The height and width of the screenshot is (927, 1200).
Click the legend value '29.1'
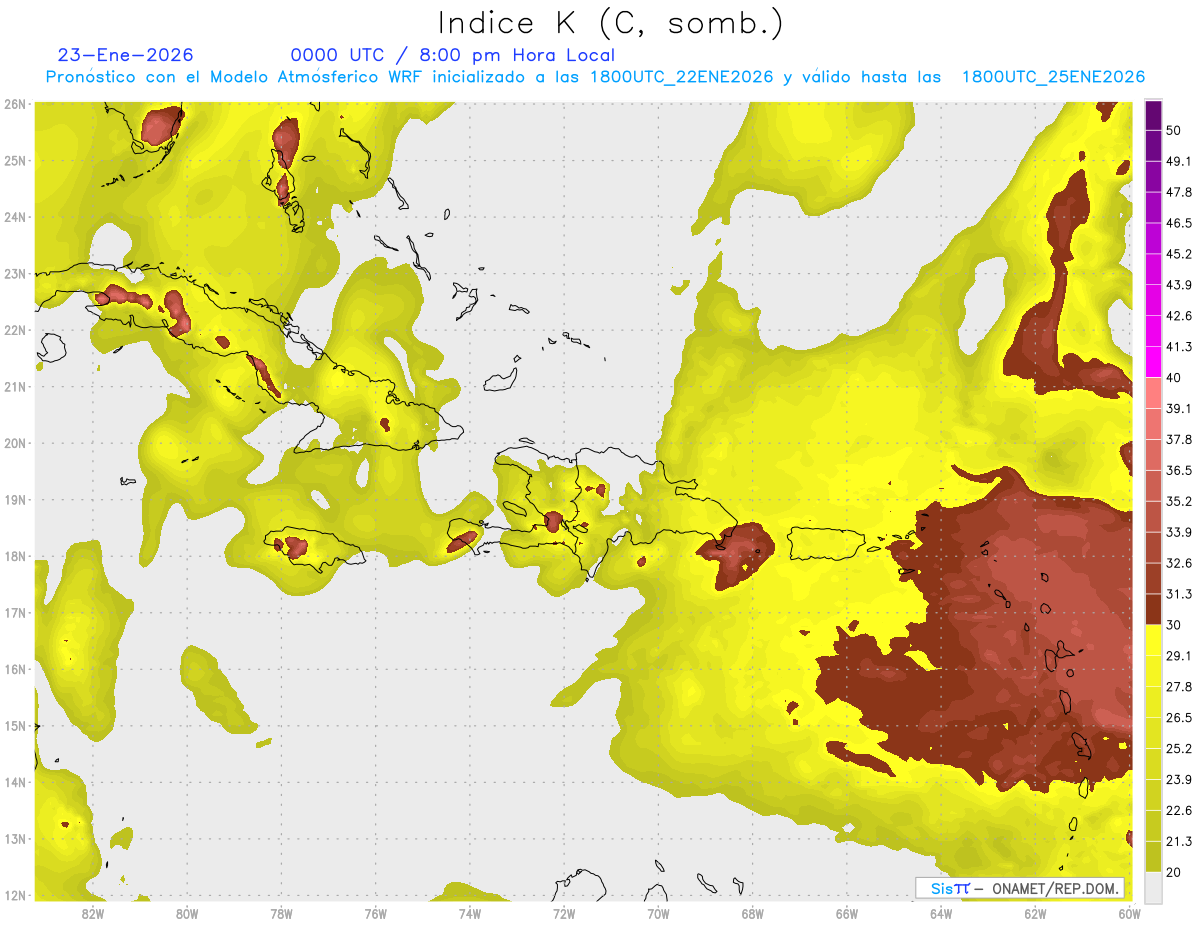1178,656
